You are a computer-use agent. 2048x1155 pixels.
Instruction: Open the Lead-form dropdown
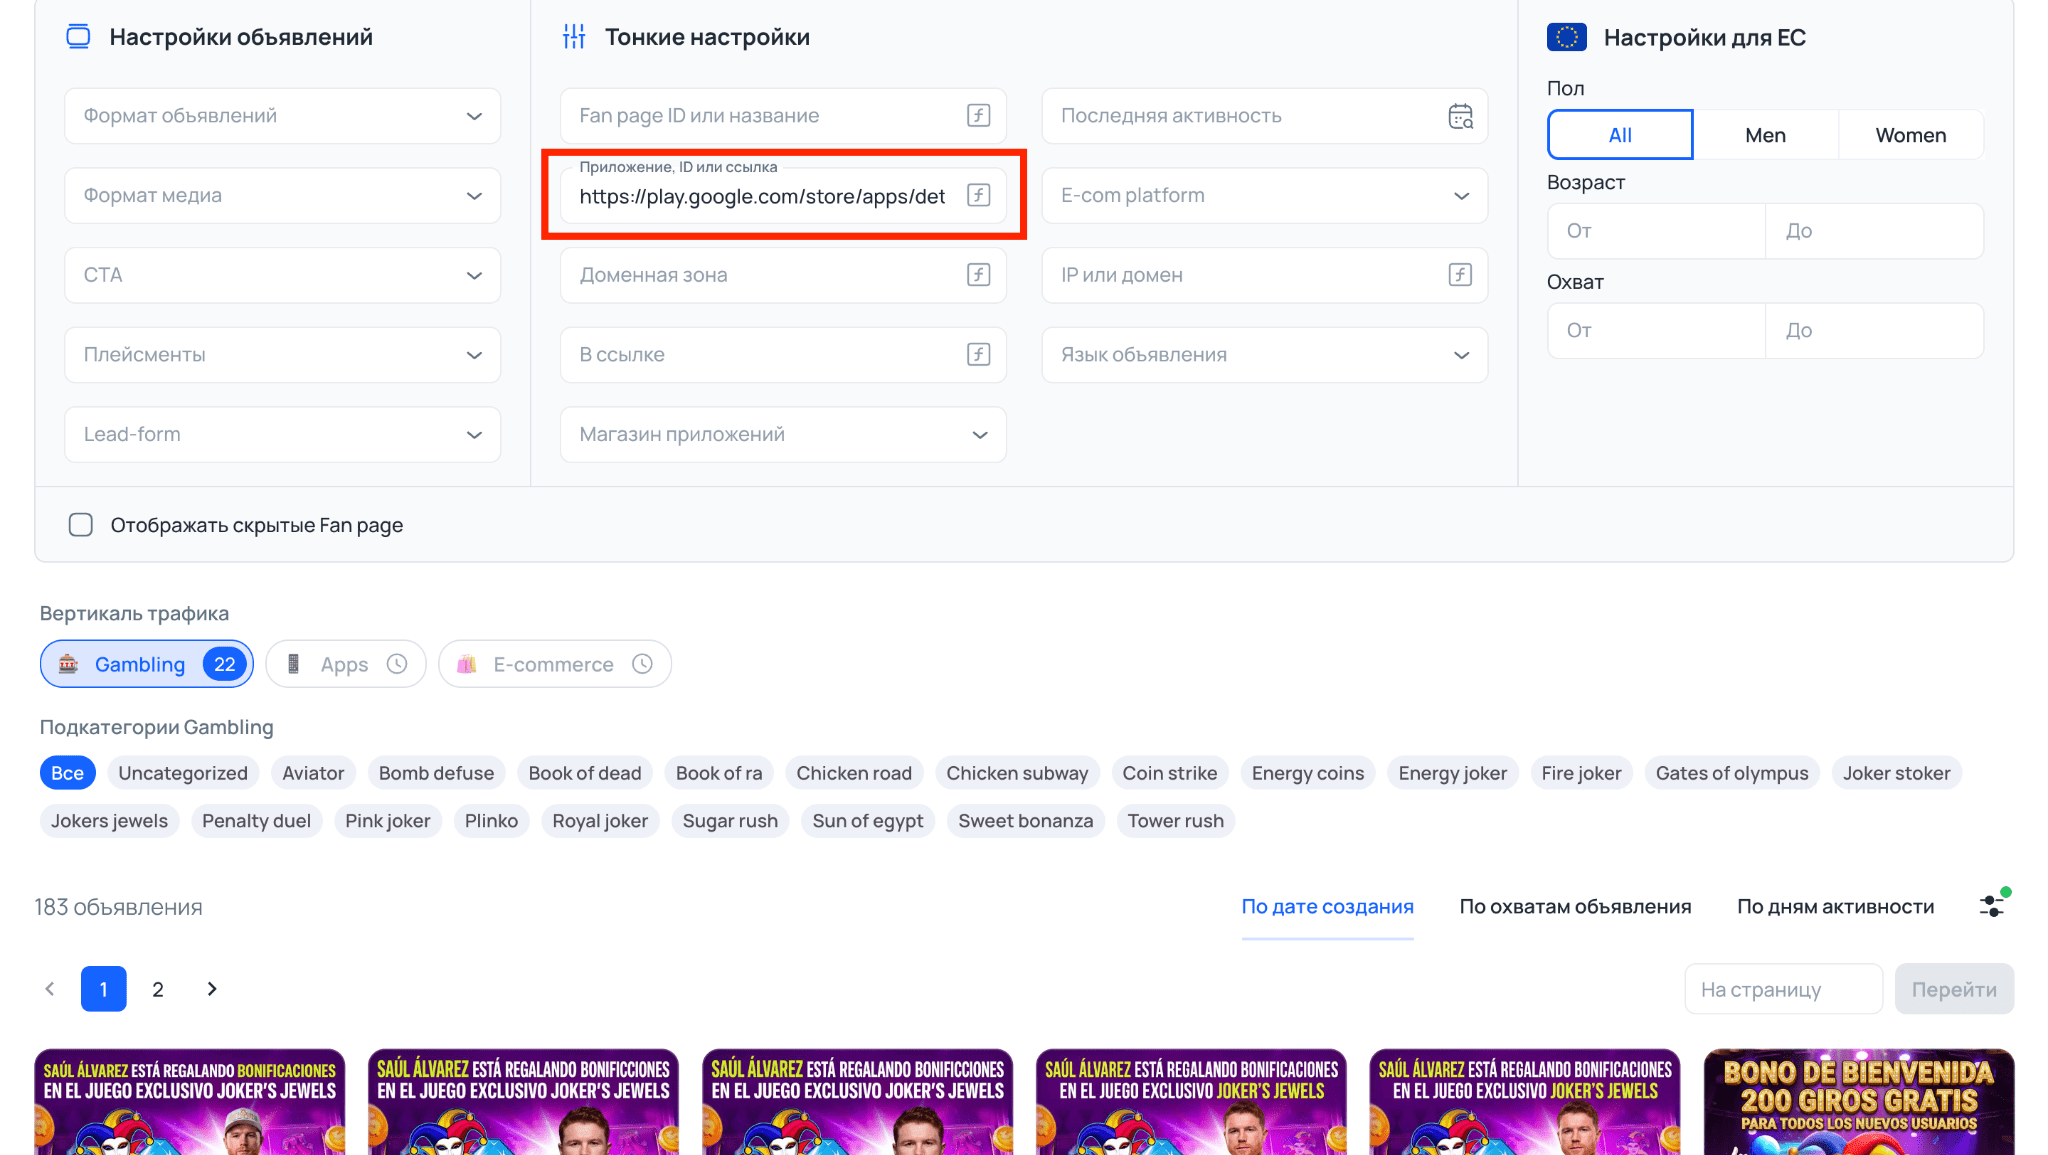pos(282,434)
